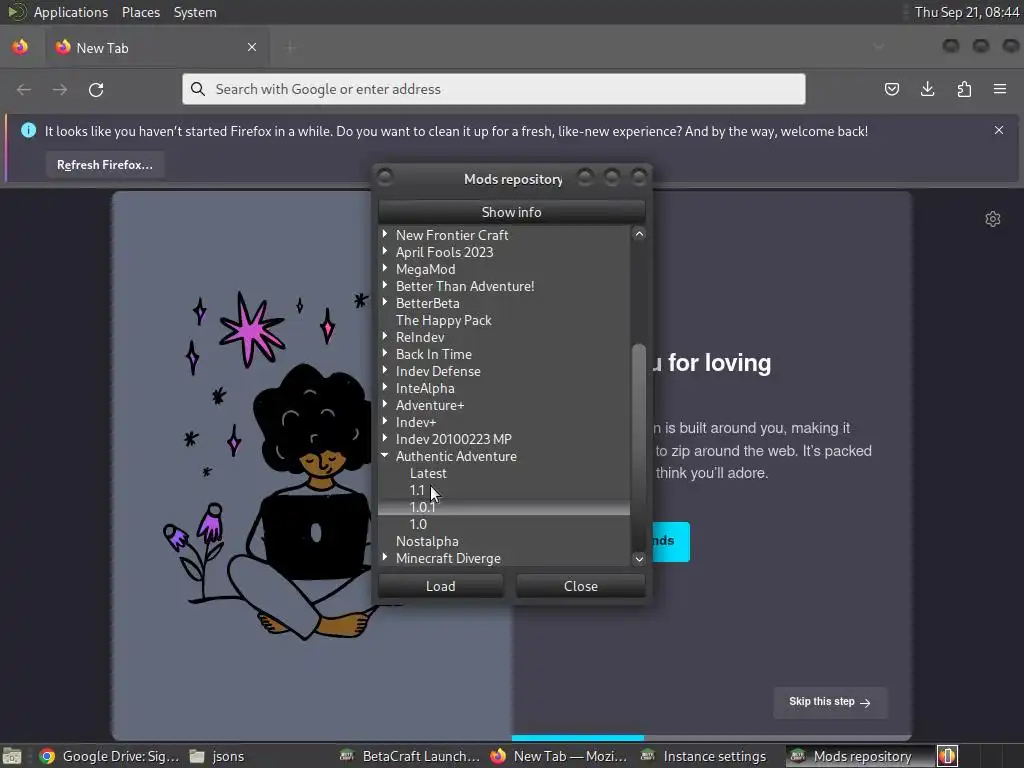This screenshot has height=768, width=1024.
Task: Click the Firefox forward arrow
Action: (x=60, y=89)
